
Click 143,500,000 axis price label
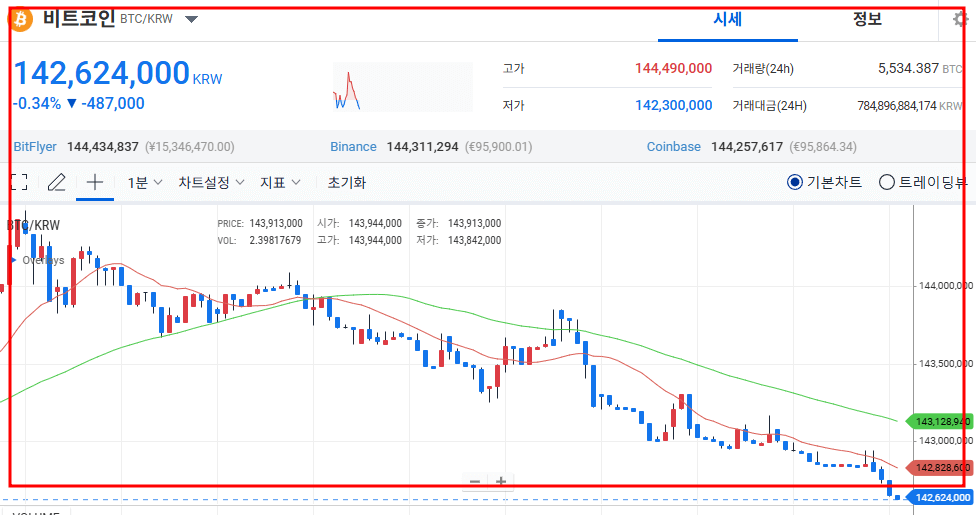pyautogui.click(x=946, y=364)
